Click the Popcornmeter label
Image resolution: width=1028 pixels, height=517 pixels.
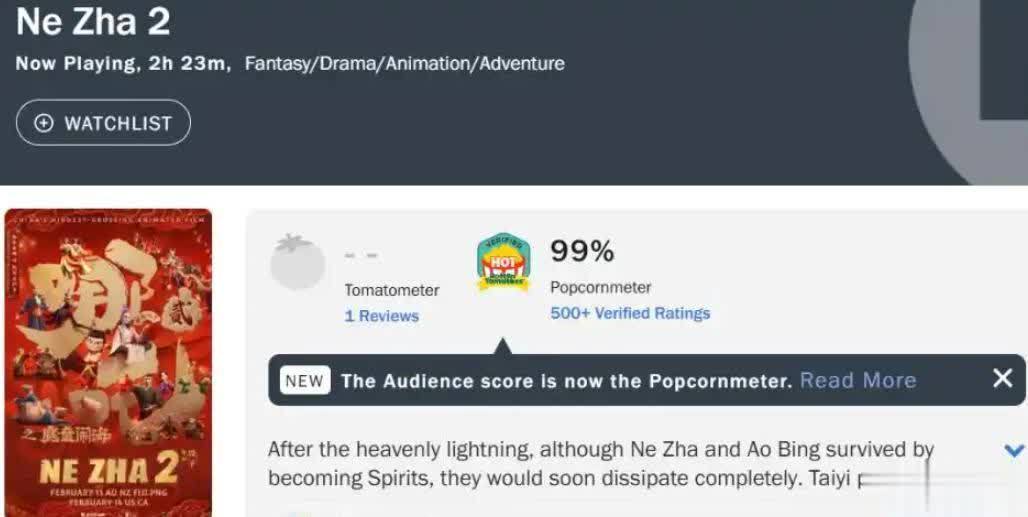pos(601,288)
